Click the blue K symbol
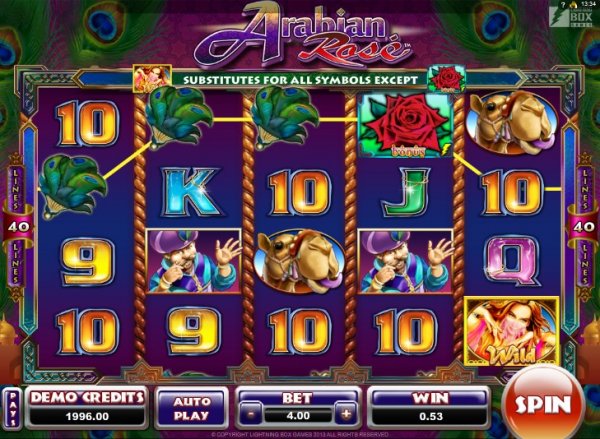The height and width of the screenshot is (439, 600). [x=191, y=192]
